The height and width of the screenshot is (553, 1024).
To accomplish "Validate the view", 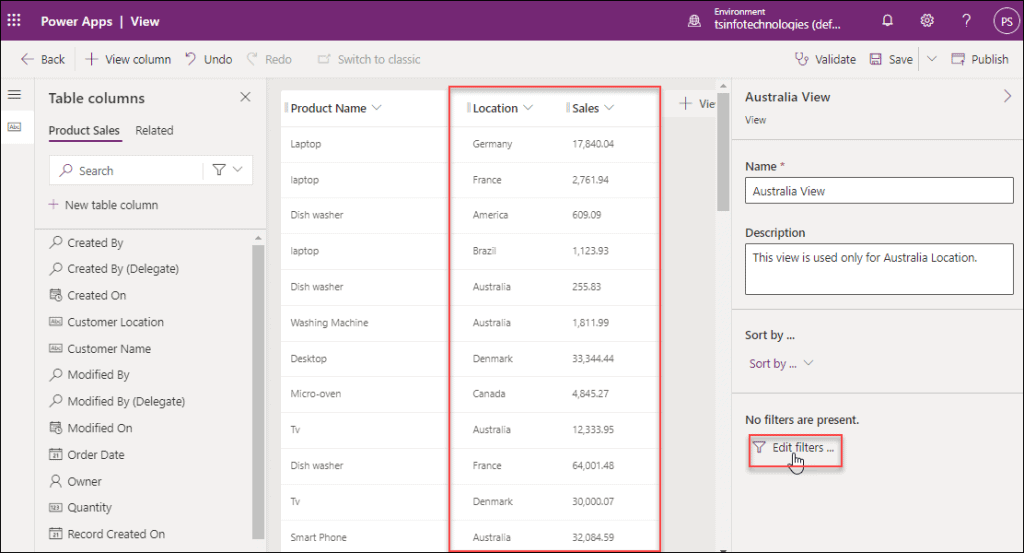I will point(825,59).
